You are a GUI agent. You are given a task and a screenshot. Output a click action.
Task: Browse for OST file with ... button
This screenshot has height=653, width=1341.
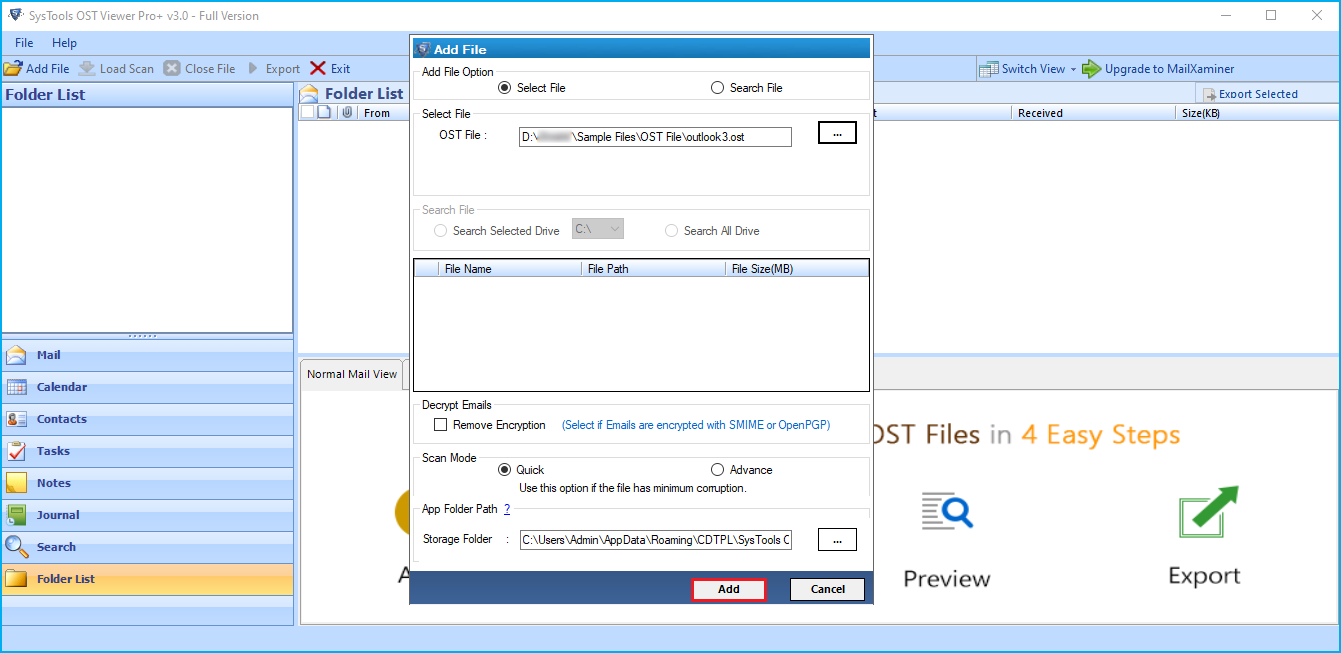pyautogui.click(x=837, y=133)
